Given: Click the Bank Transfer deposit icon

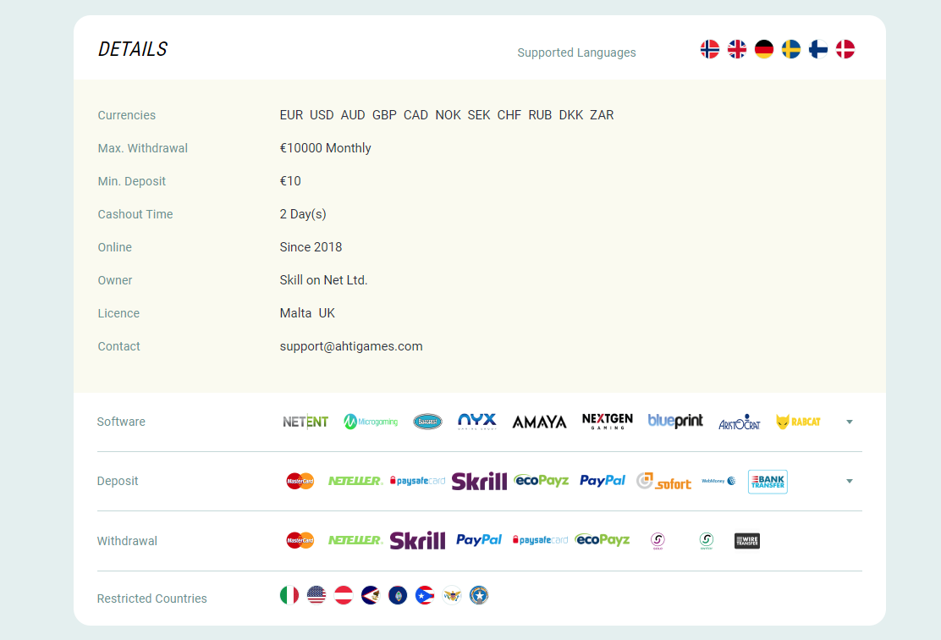Looking at the screenshot, I should coord(767,481).
